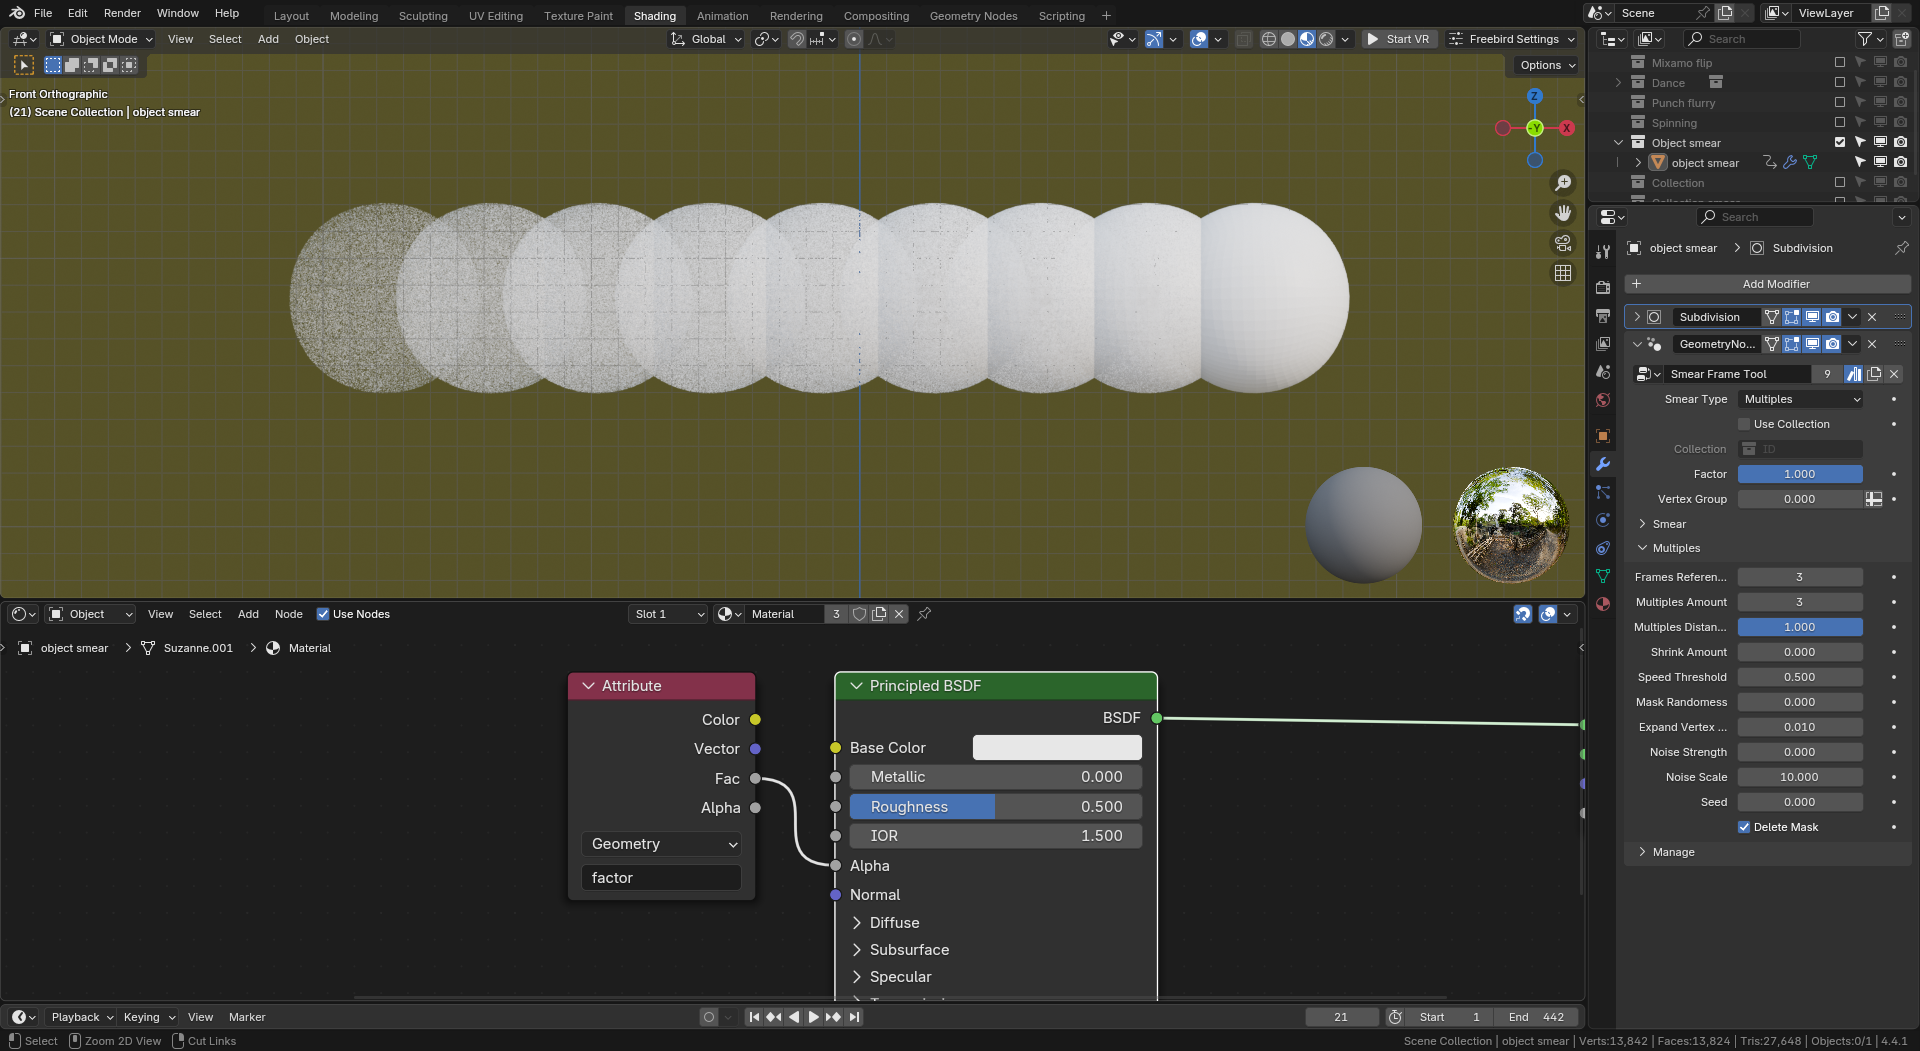
Task: Enable the Dance collection checkbox
Action: [x=1840, y=82]
